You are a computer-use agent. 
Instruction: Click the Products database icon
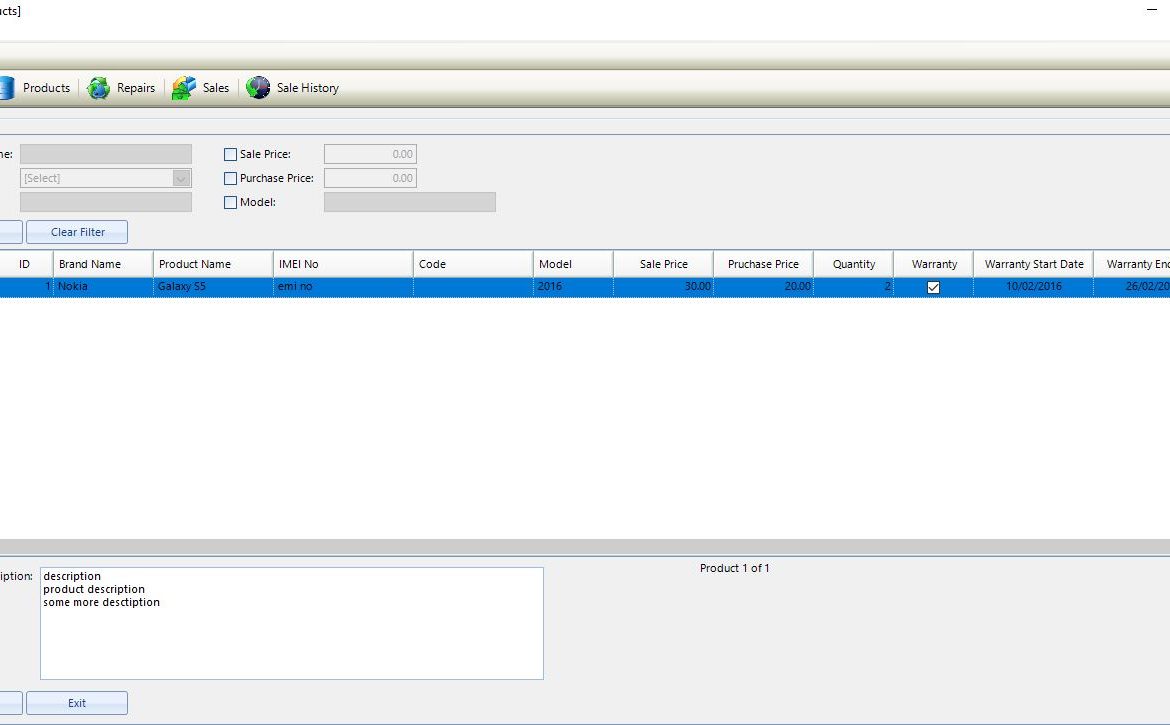5,88
